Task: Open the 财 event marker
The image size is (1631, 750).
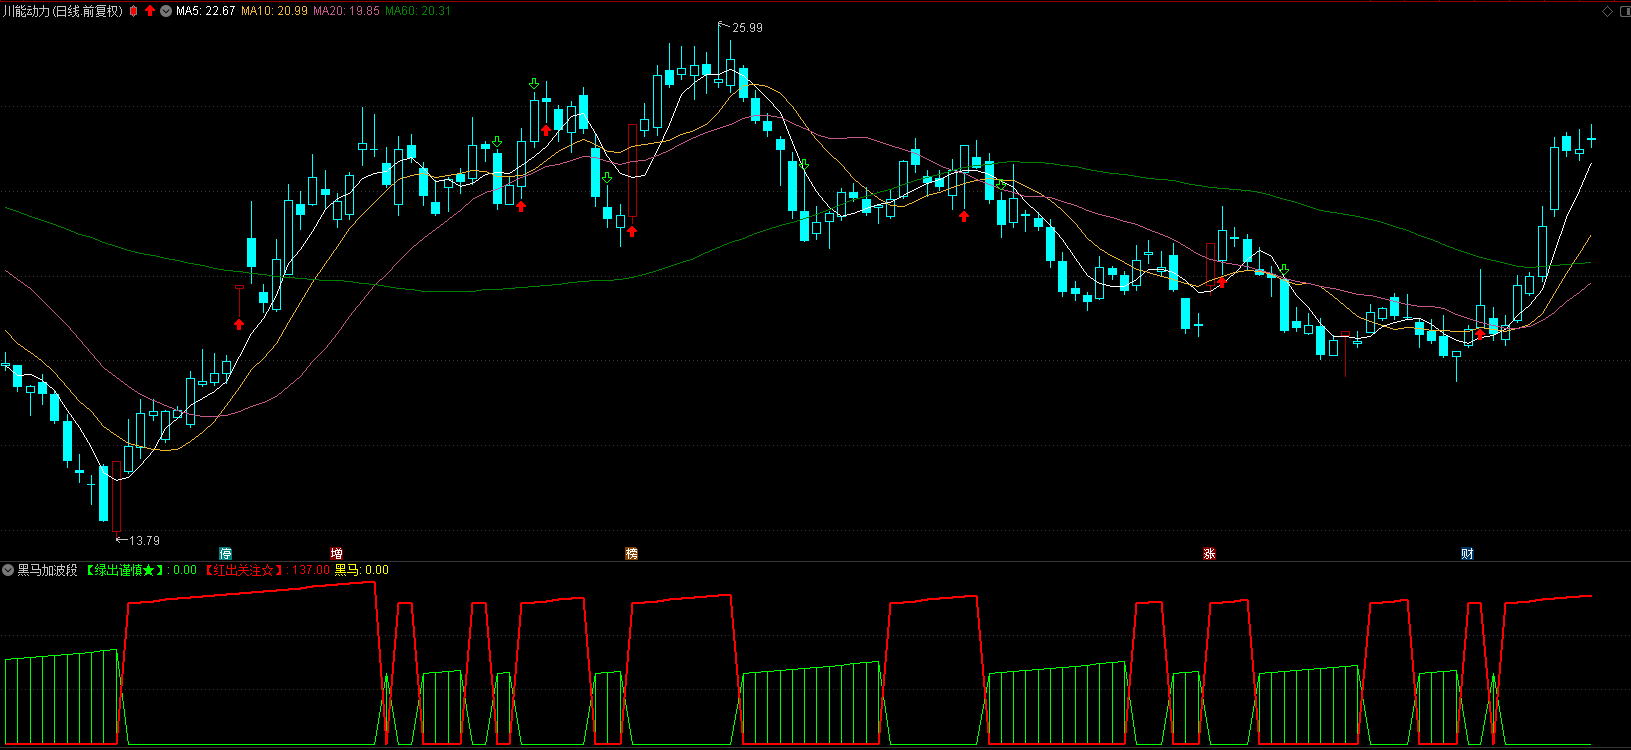Action: 1467,553
